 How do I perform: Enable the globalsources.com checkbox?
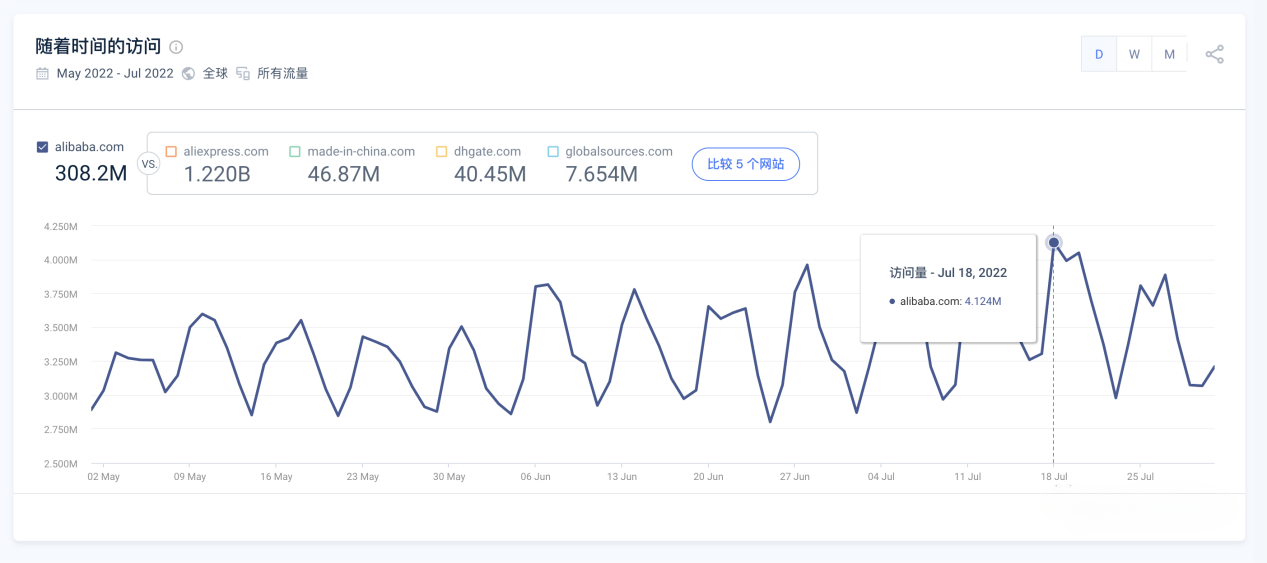tap(553, 152)
